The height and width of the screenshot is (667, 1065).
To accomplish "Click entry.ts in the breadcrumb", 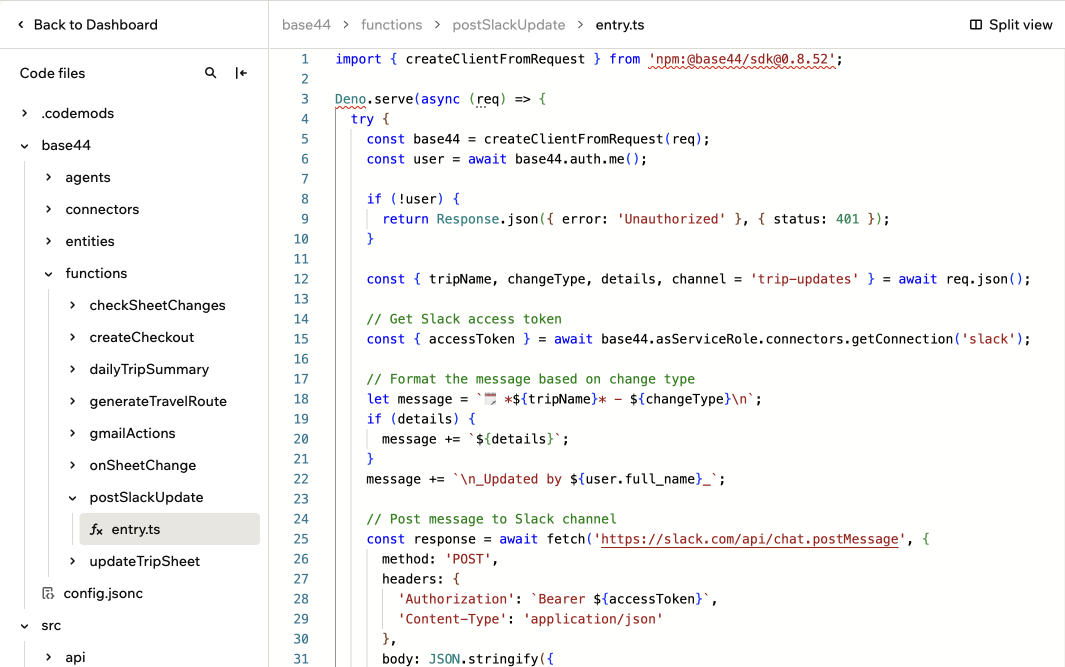I will pyautogui.click(x=619, y=25).
